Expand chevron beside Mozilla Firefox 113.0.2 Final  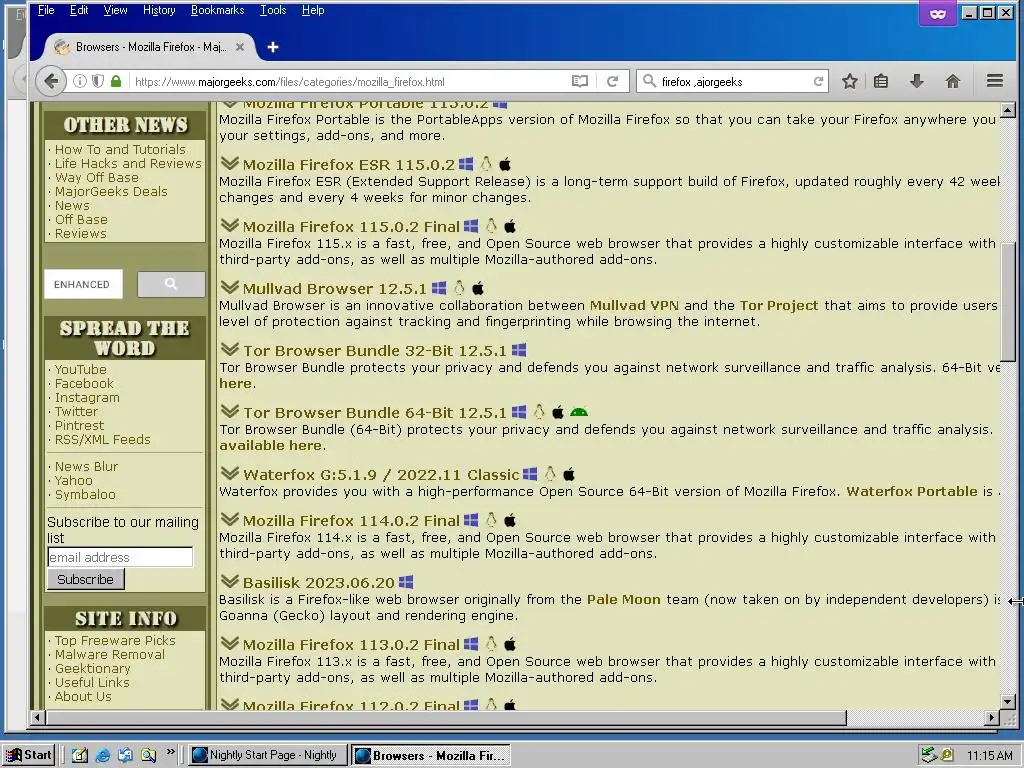click(229, 643)
